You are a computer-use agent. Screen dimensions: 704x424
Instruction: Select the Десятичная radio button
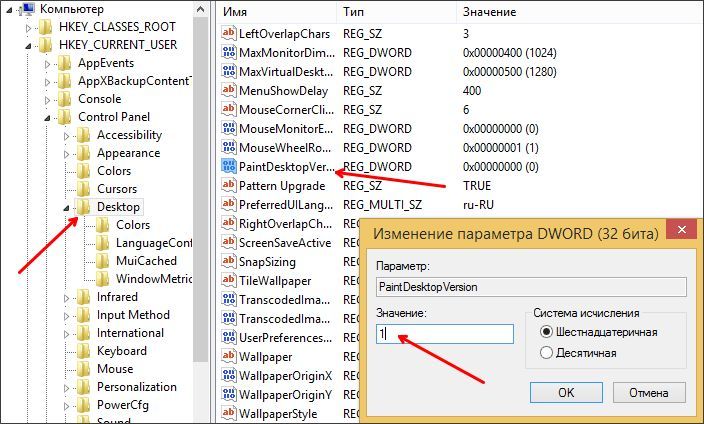coord(546,353)
